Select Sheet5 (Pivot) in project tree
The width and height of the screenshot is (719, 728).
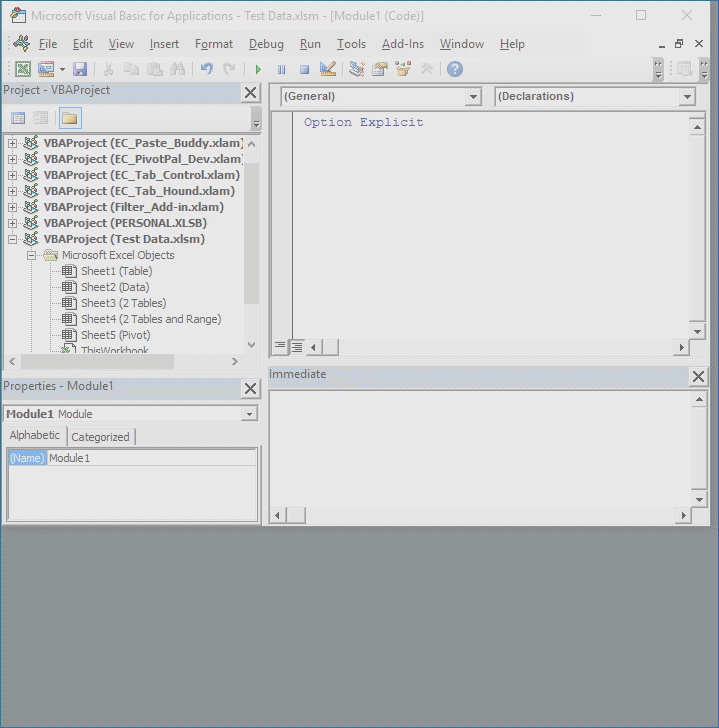click(116, 335)
